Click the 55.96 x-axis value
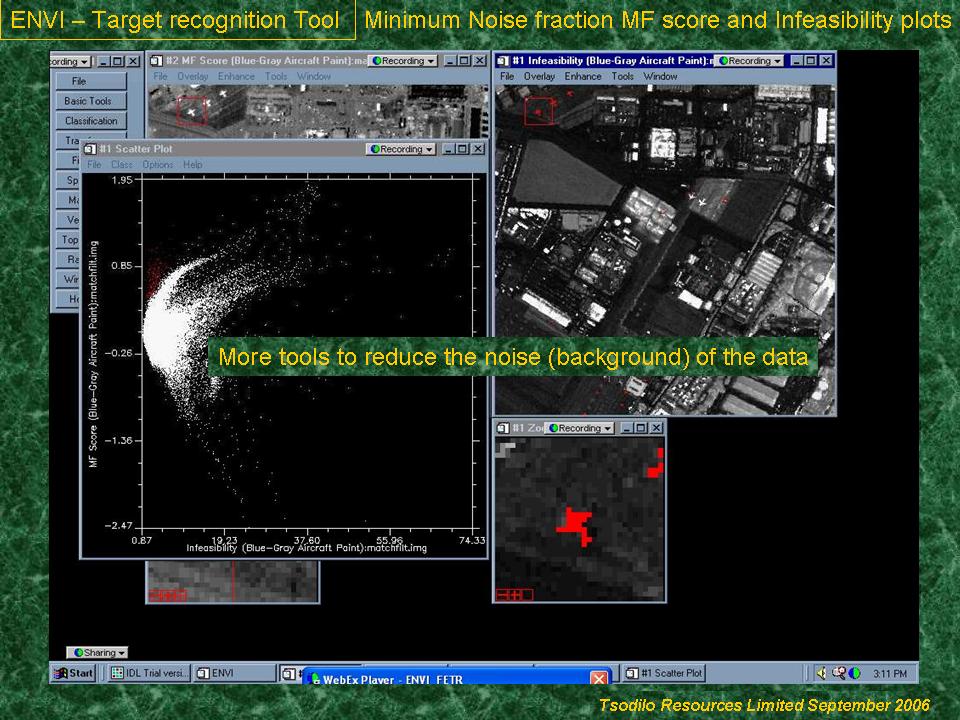 389,540
